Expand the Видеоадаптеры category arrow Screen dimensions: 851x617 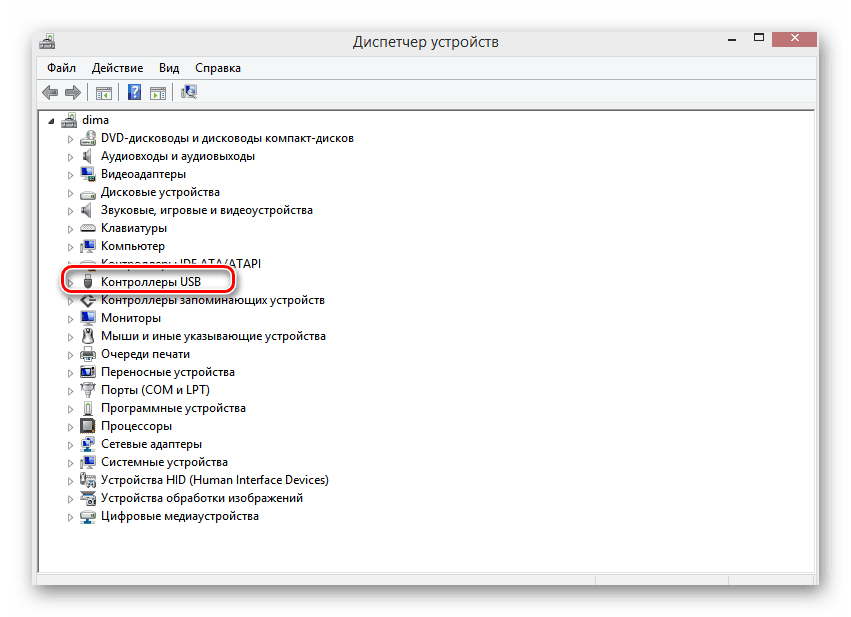pyautogui.click(x=70, y=174)
